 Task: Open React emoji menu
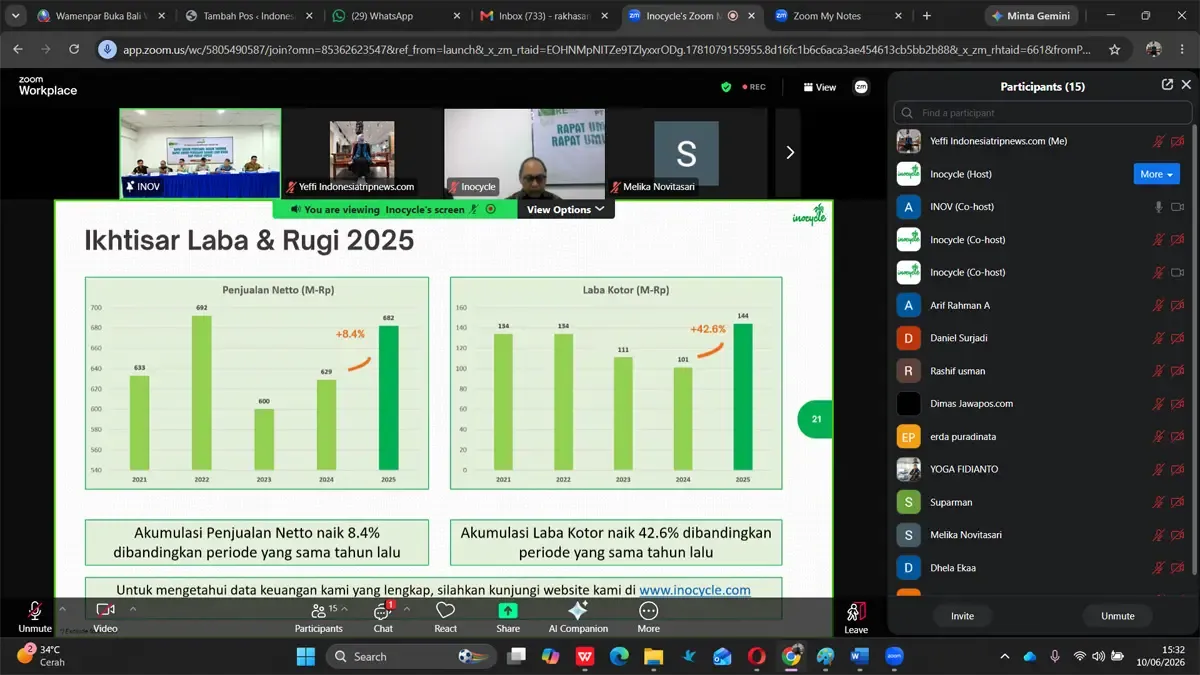(446, 616)
